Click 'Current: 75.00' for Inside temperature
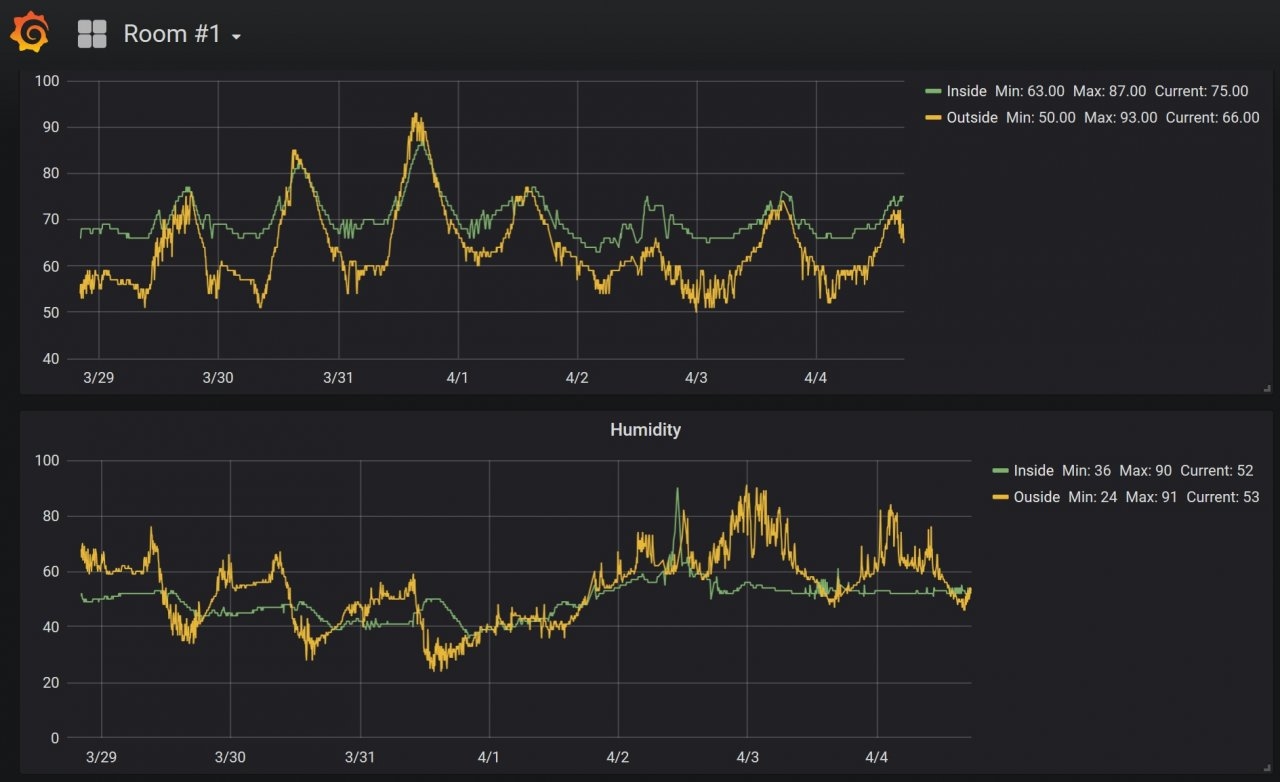1280x782 pixels. (1202, 91)
